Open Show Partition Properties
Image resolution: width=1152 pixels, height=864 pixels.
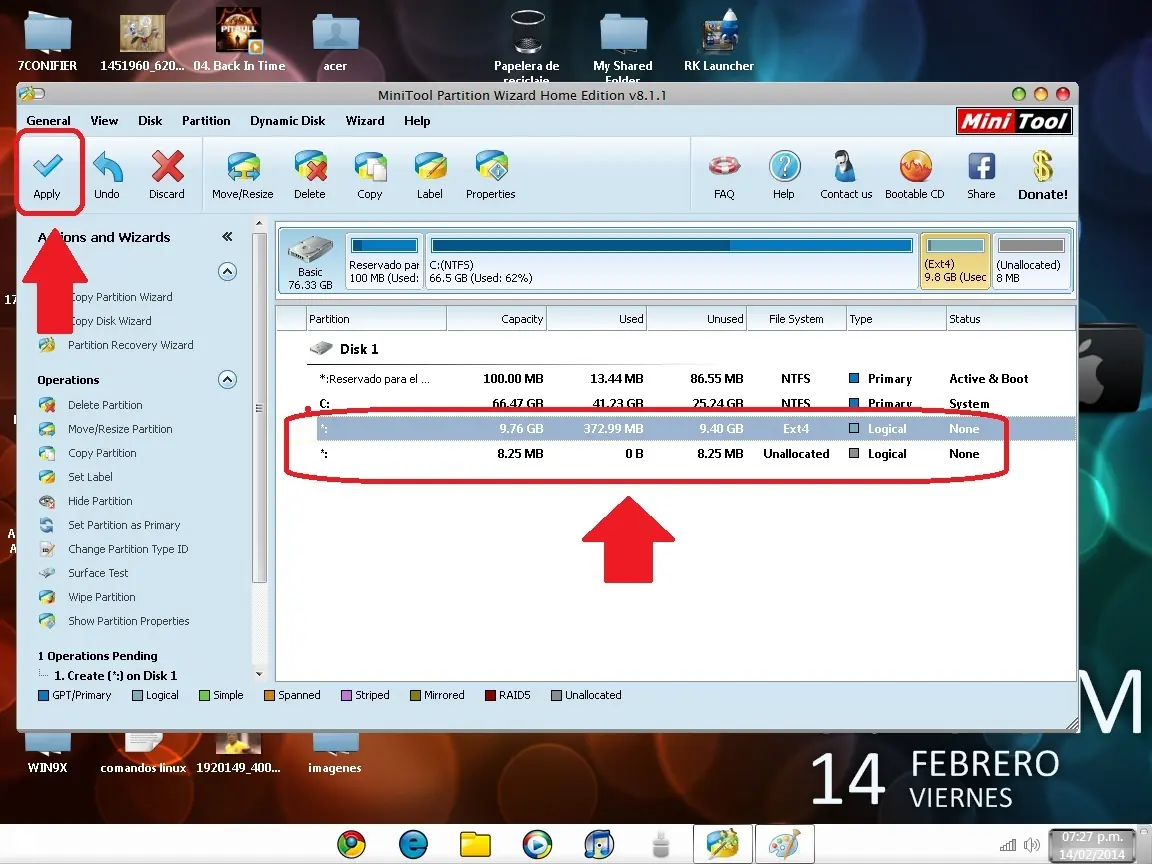click(x=129, y=621)
